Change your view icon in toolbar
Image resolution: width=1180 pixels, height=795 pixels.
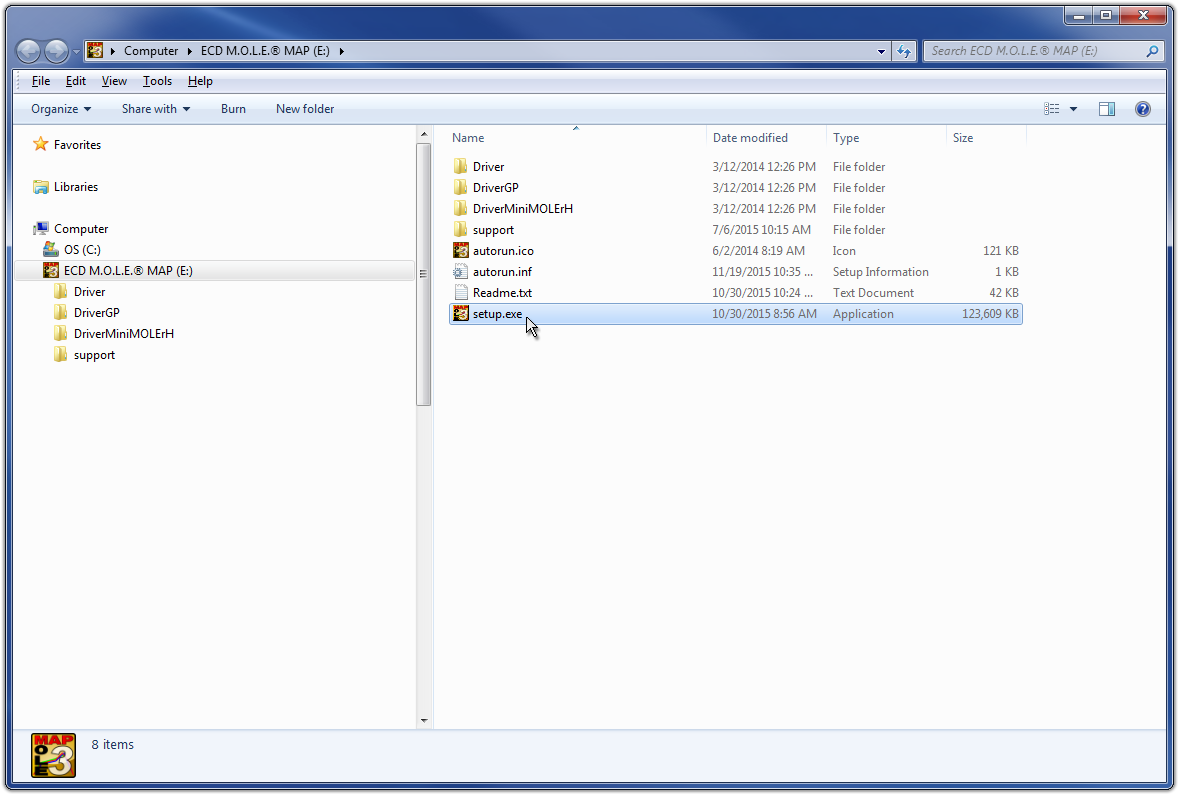1052,109
